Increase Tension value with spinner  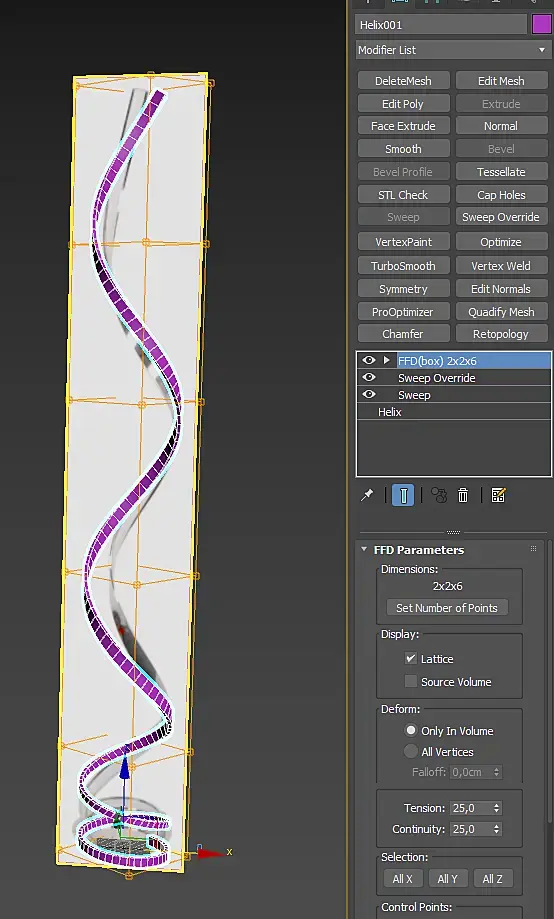[x=497, y=805]
